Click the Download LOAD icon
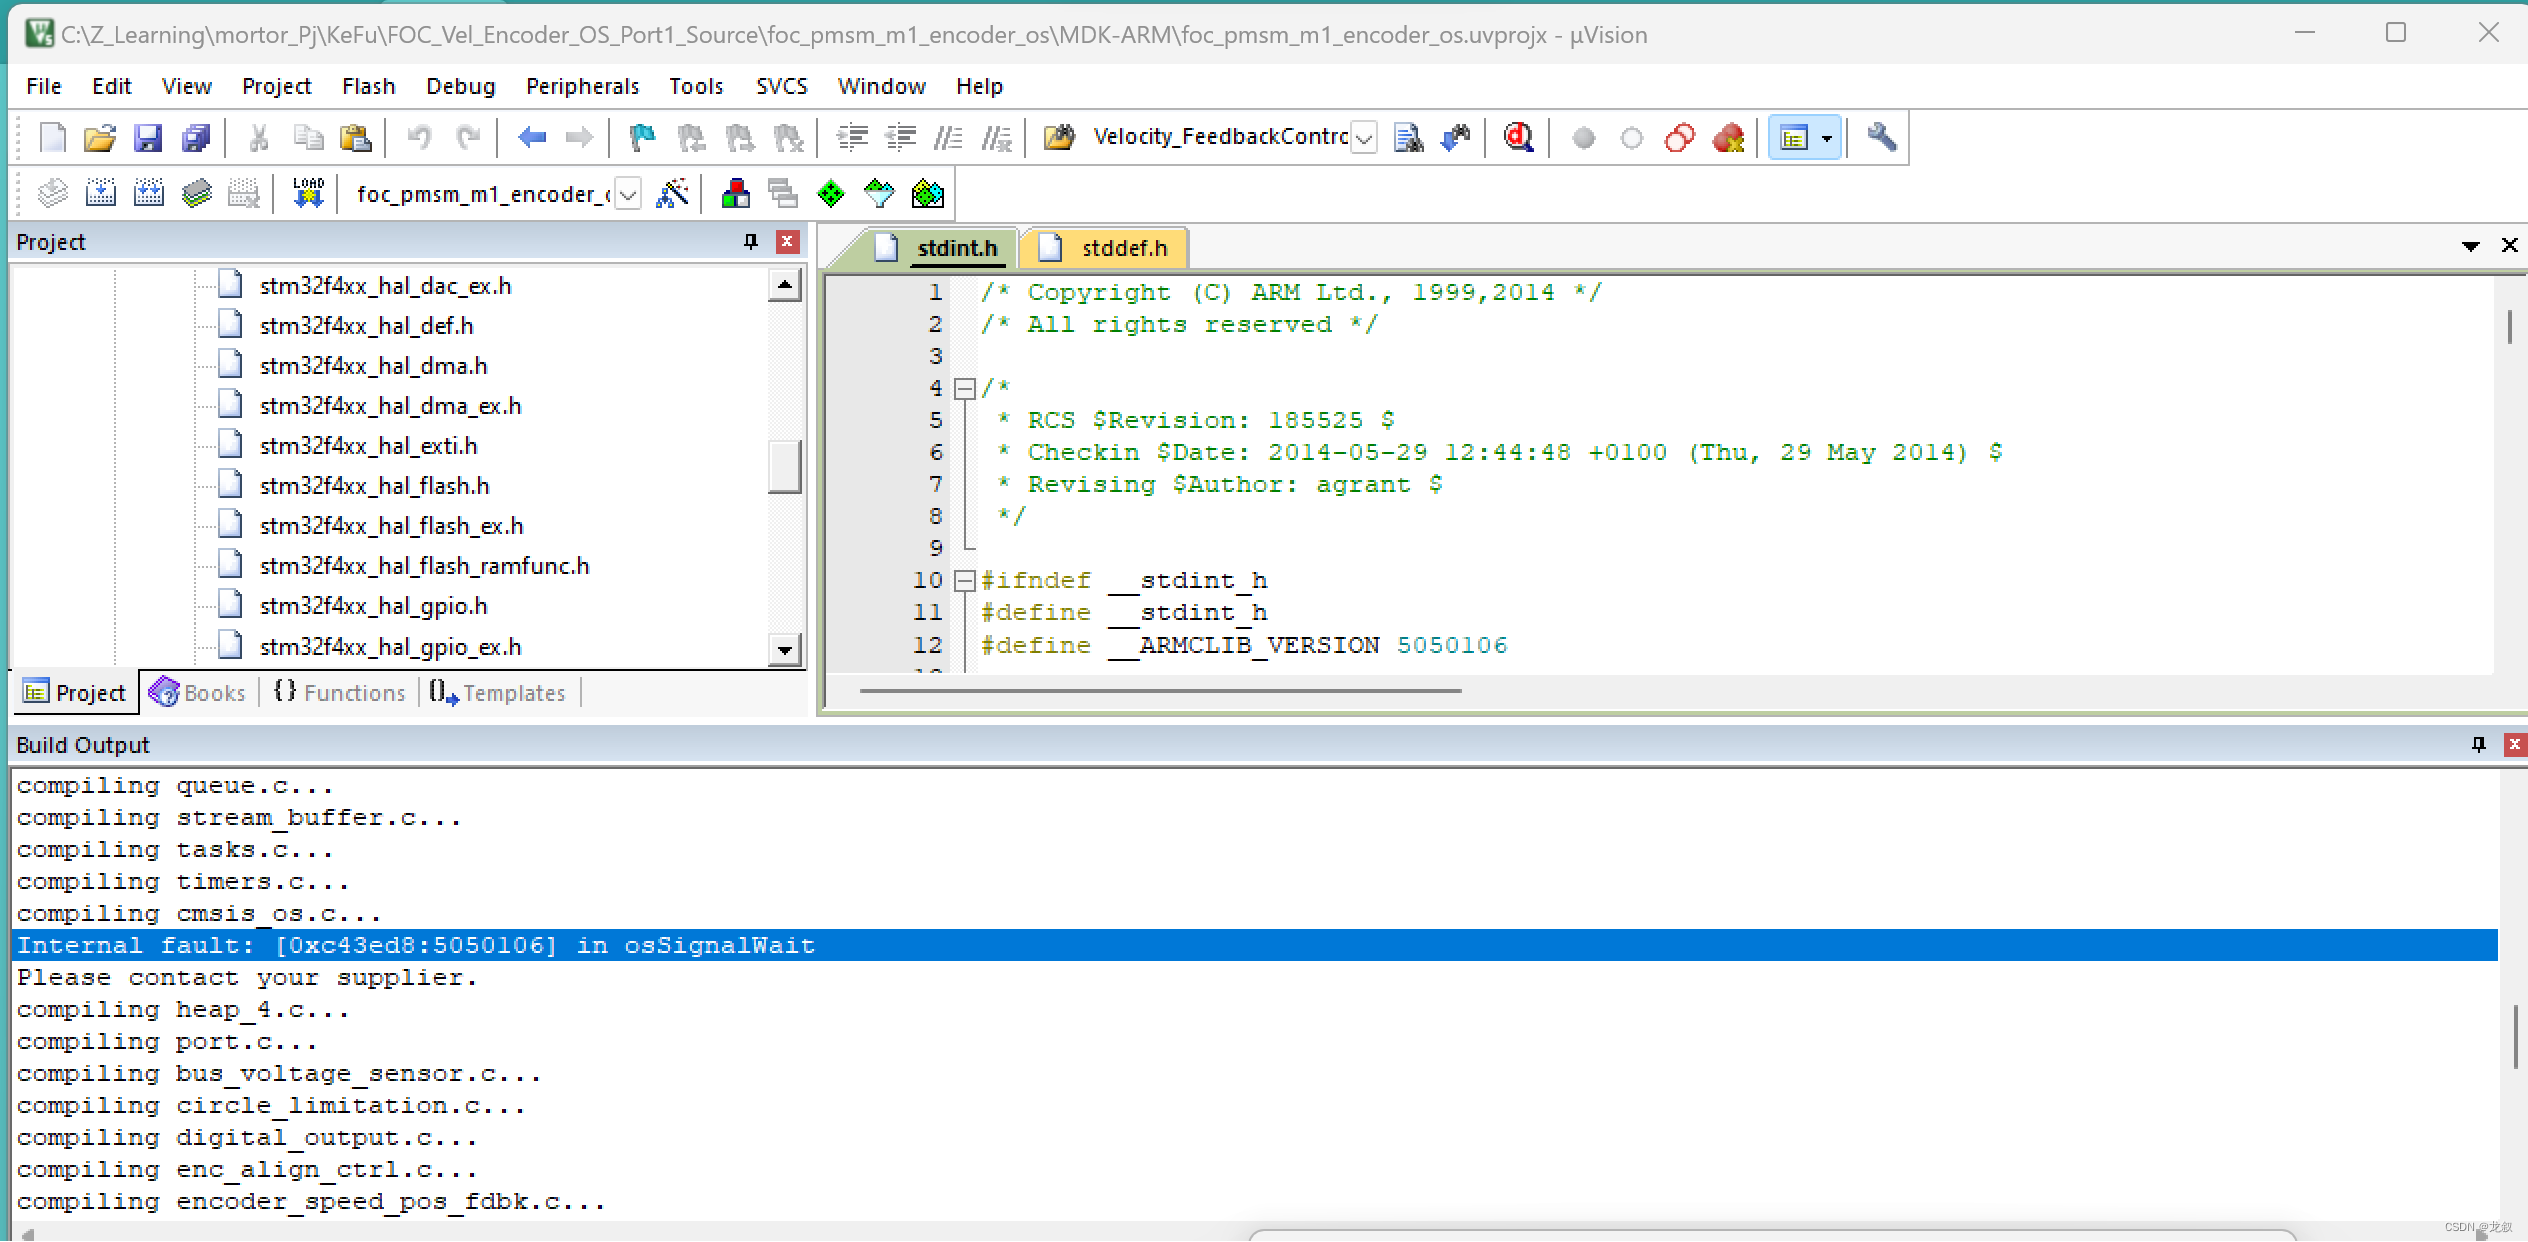The width and height of the screenshot is (2528, 1242). [308, 193]
